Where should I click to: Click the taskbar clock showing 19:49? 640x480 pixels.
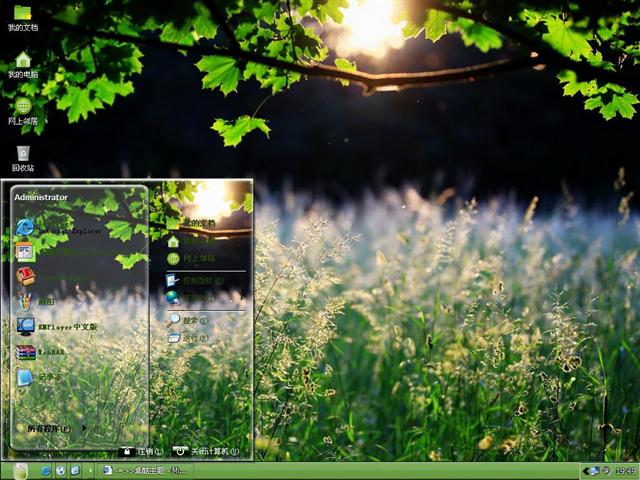tap(625, 470)
